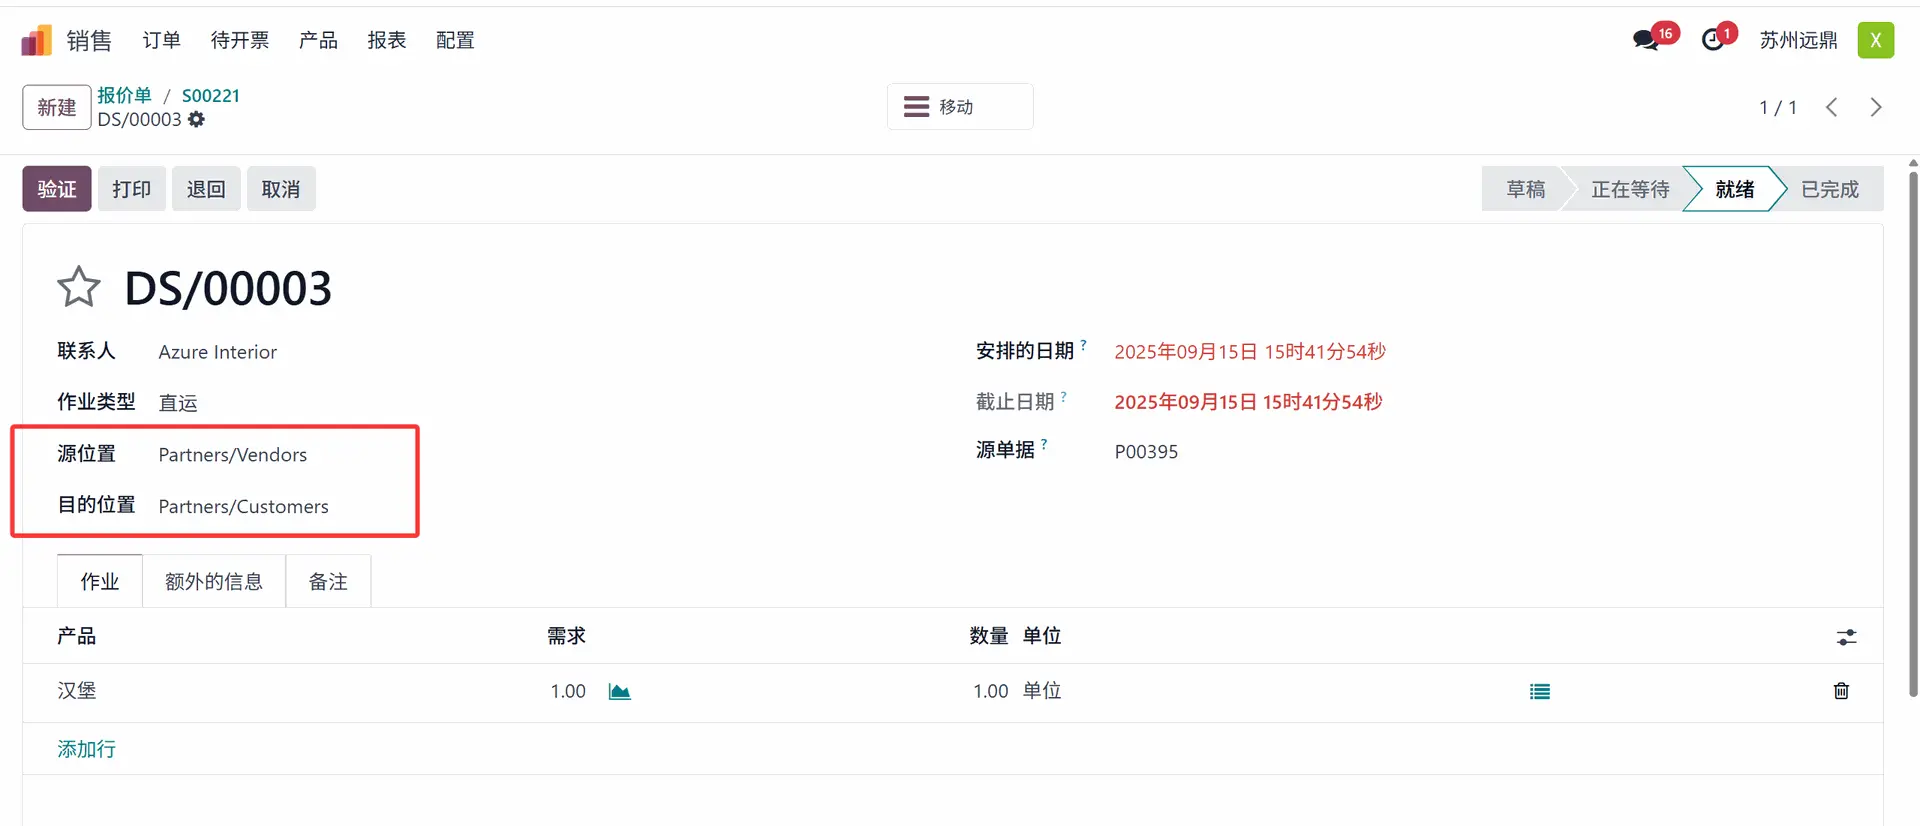Open optional columns adjust settings icon
The image size is (1920, 826).
[1846, 637]
